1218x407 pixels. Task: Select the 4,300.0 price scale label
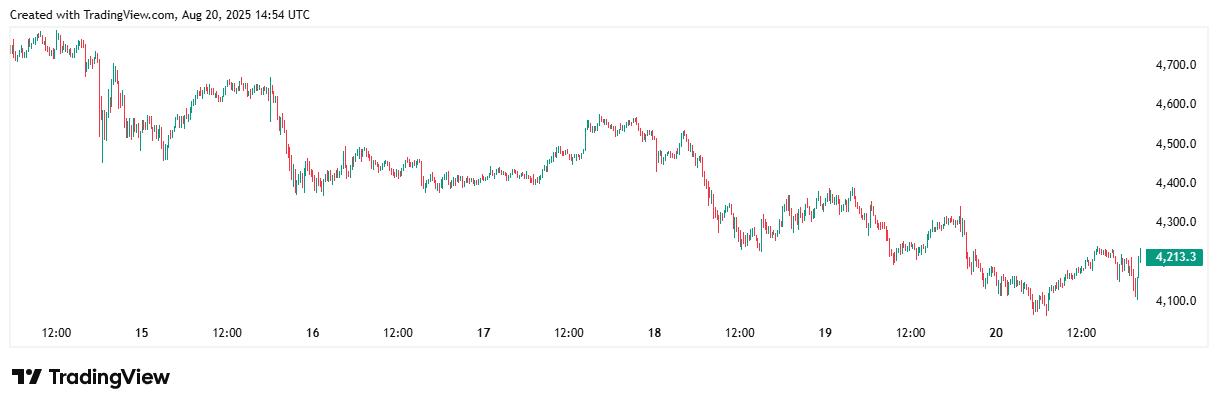[x=1176, y=222]
